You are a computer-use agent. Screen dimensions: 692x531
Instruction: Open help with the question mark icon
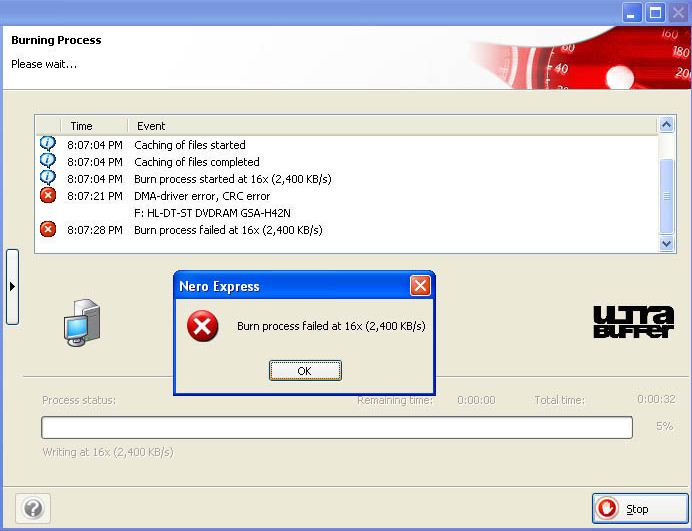tap(32, 508)
